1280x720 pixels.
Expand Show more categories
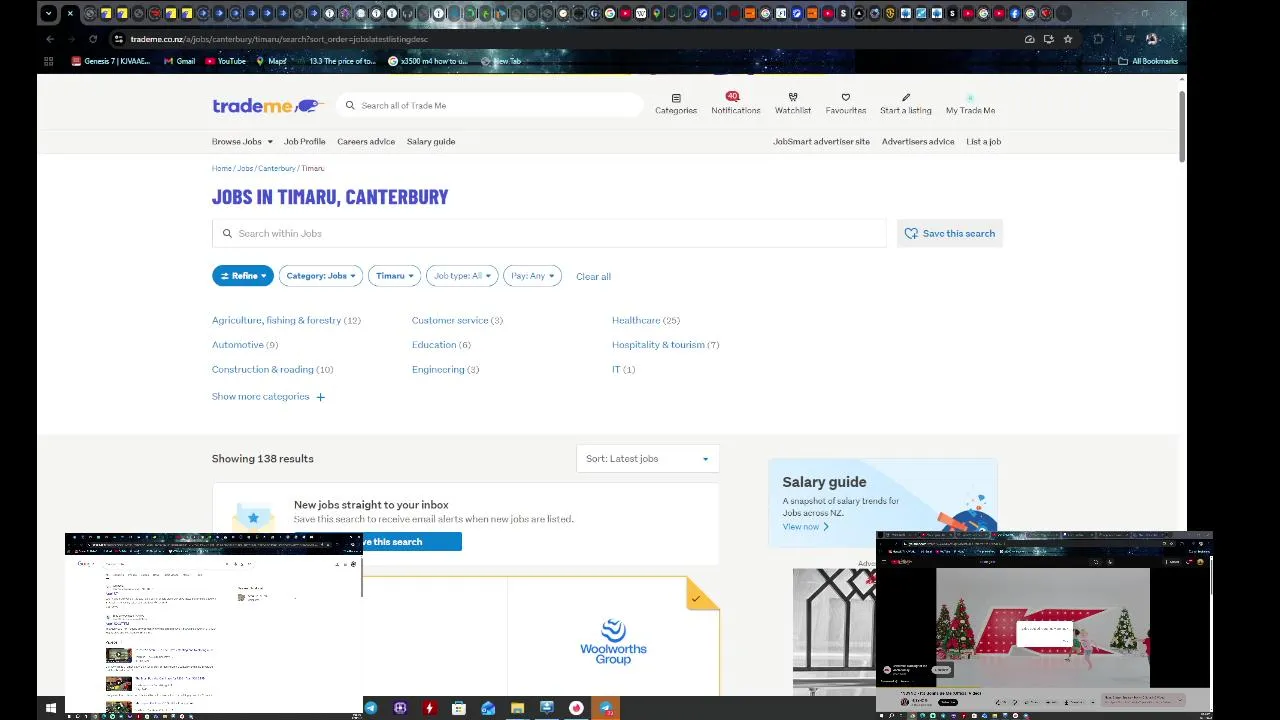[268, 397]
